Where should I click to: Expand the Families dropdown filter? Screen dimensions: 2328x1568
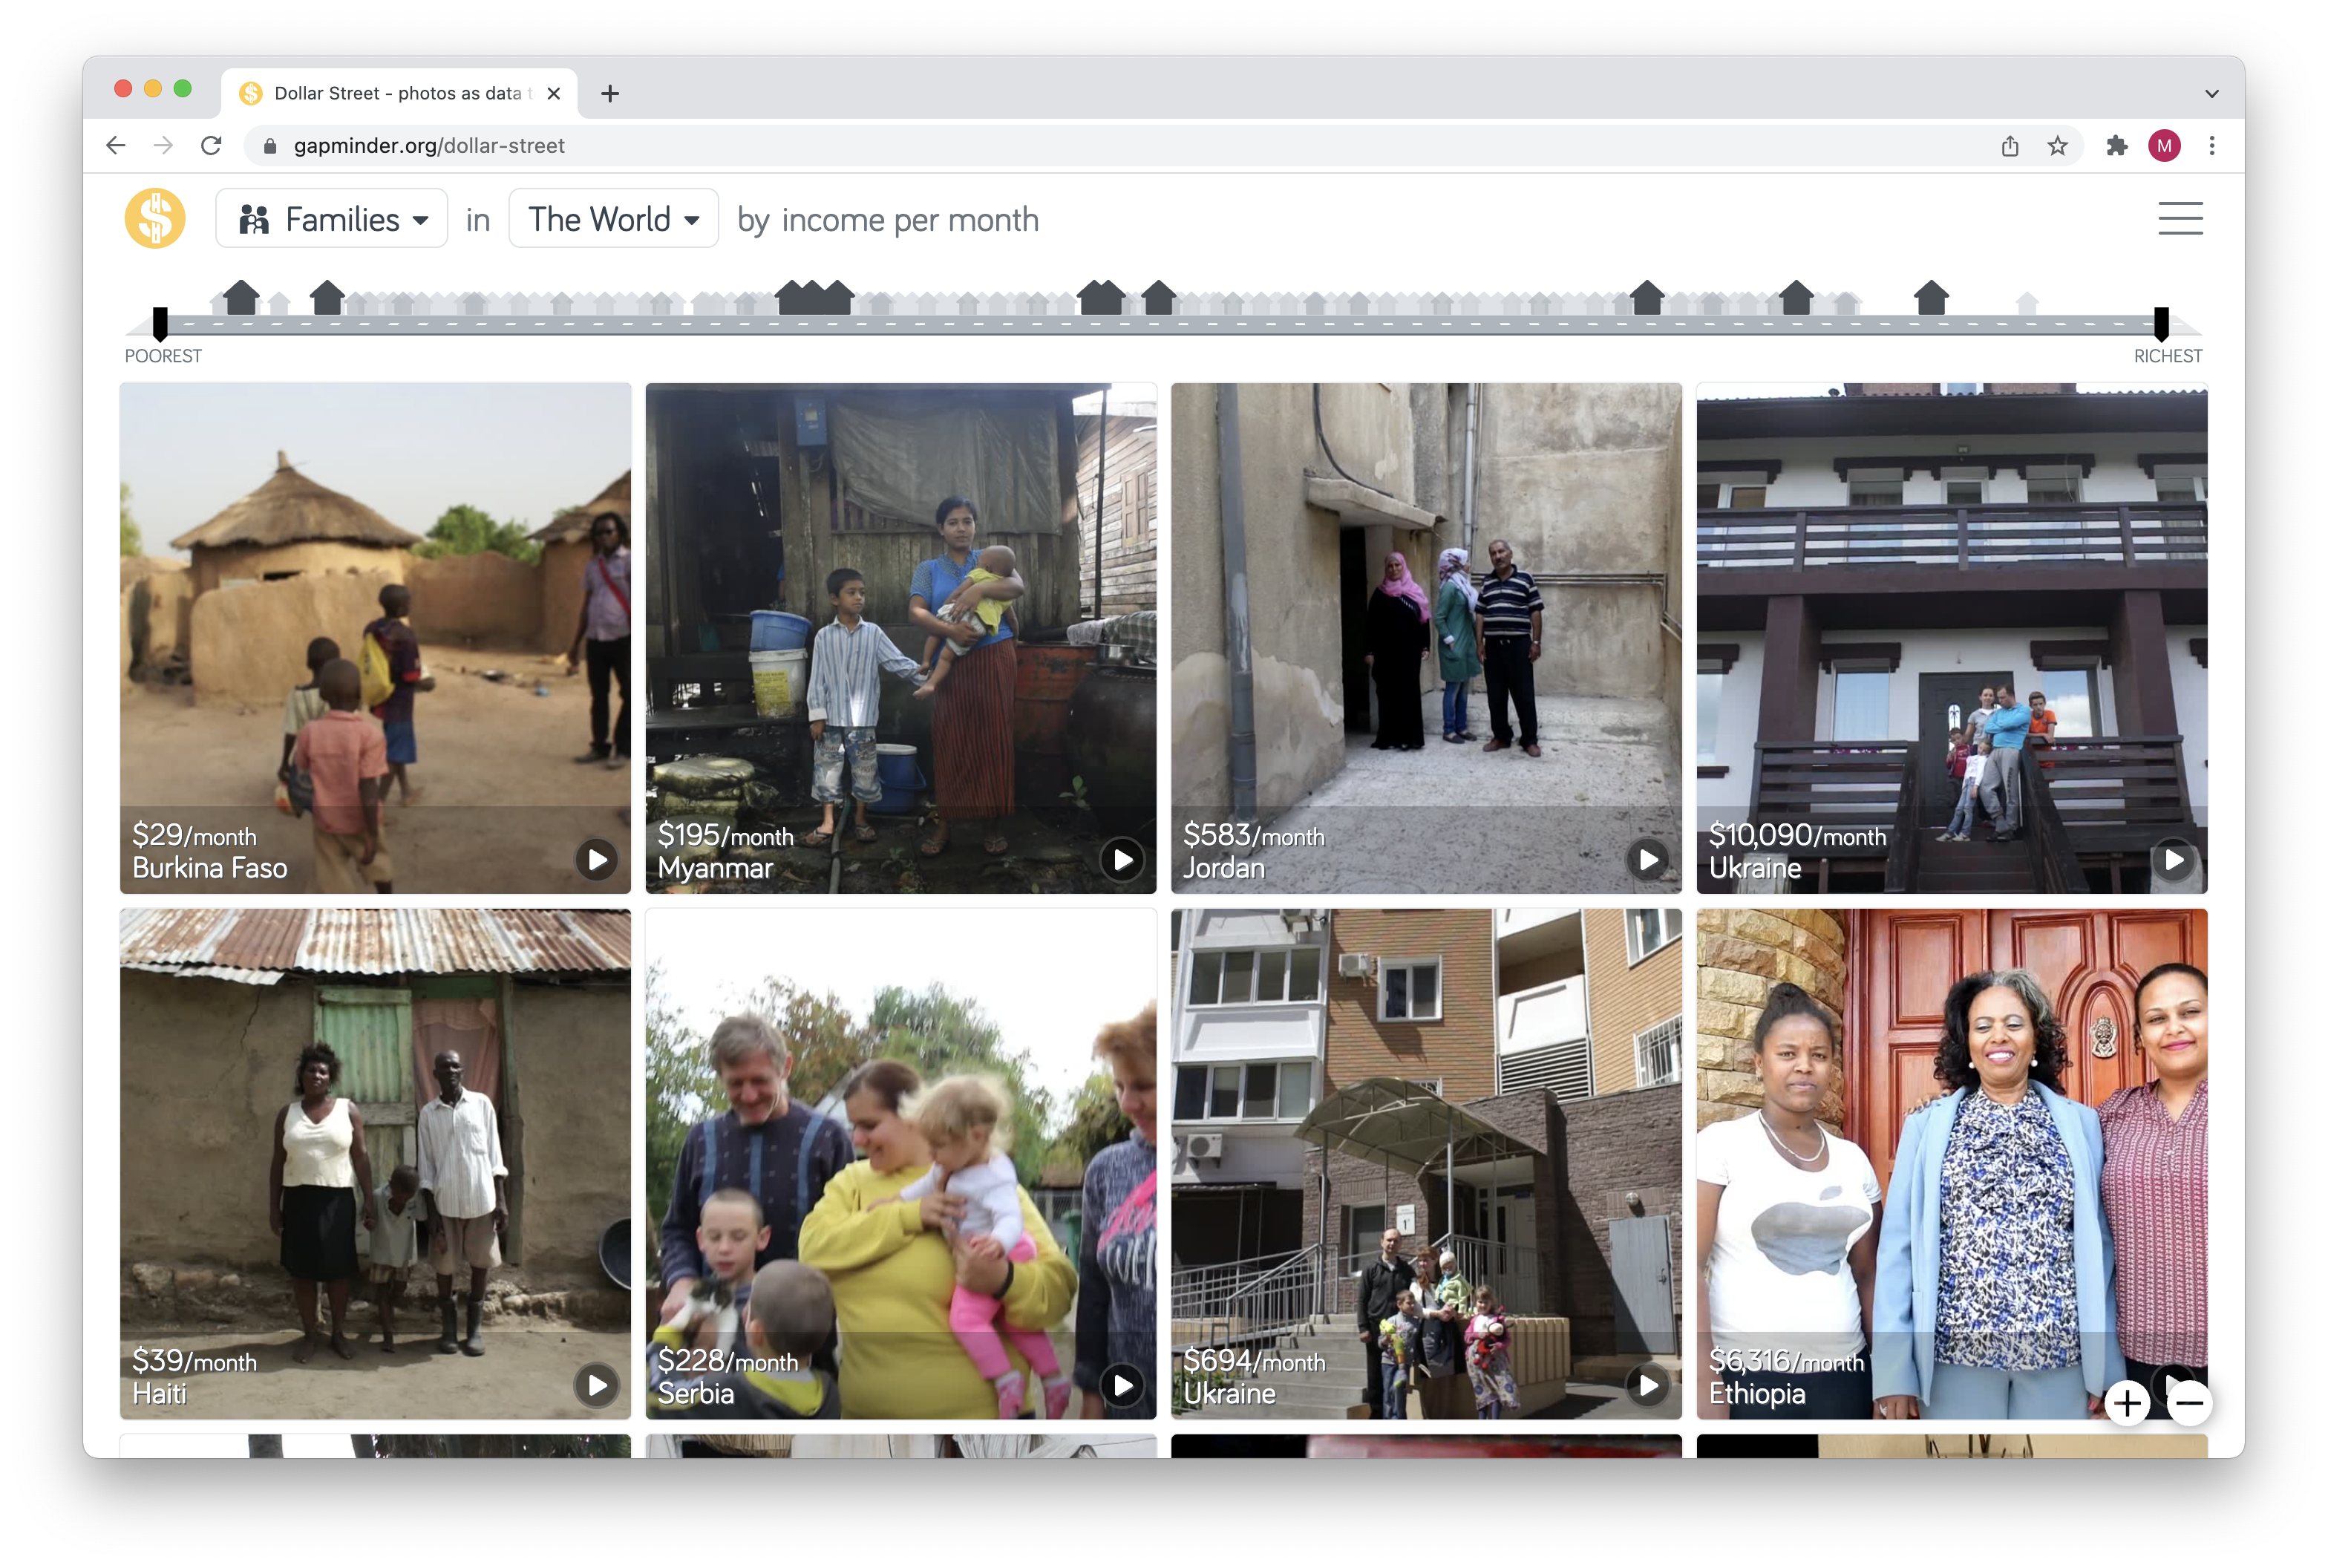(333, 219)
